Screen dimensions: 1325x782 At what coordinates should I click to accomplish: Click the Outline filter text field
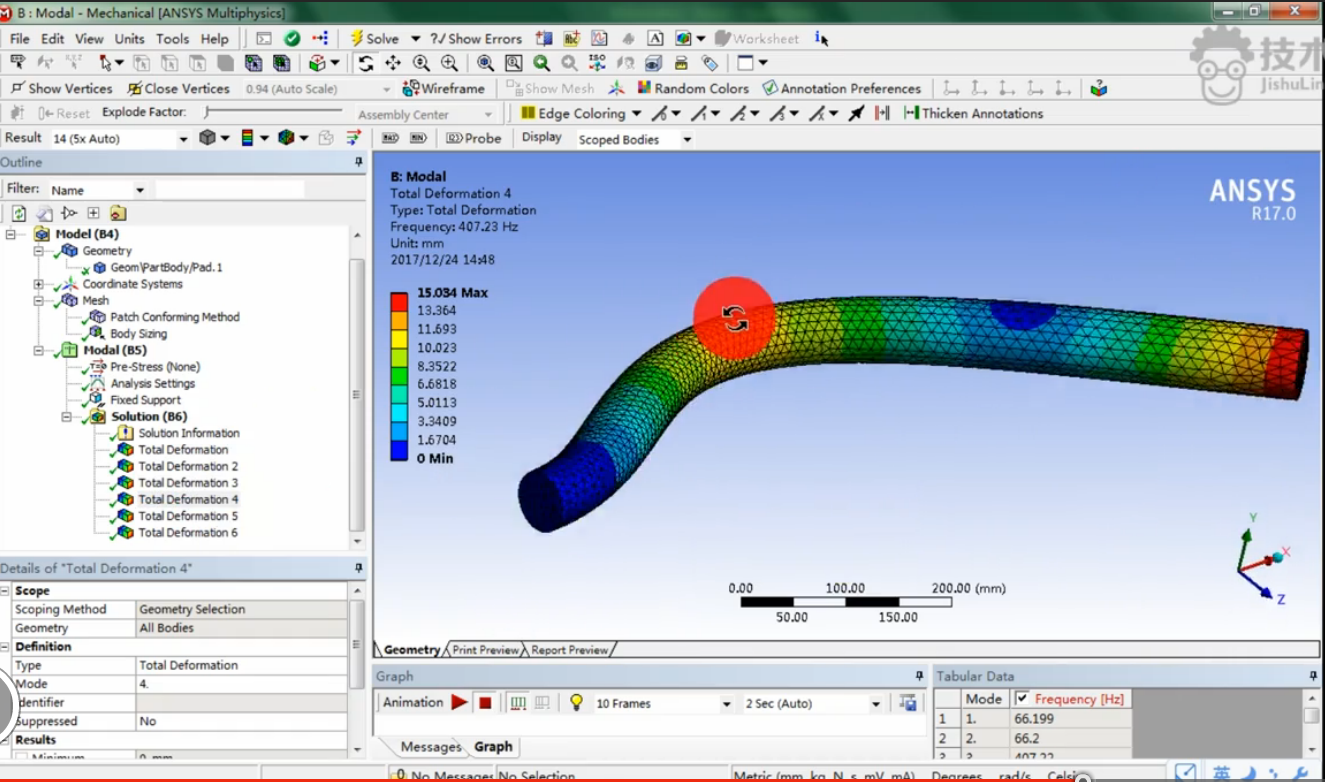[x=229, y=190]
